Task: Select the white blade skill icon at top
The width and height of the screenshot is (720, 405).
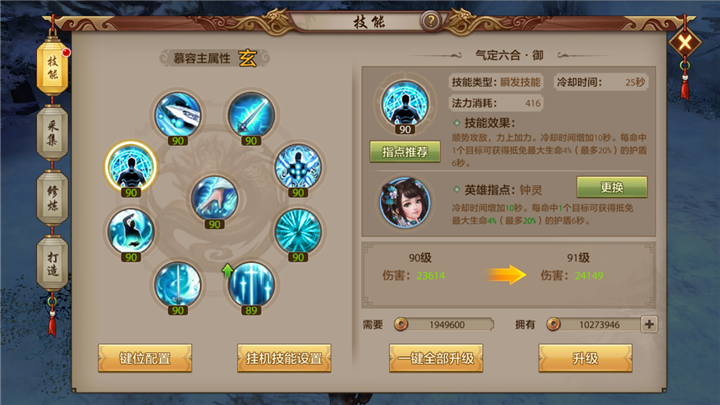Action: [x=178, y=115]
